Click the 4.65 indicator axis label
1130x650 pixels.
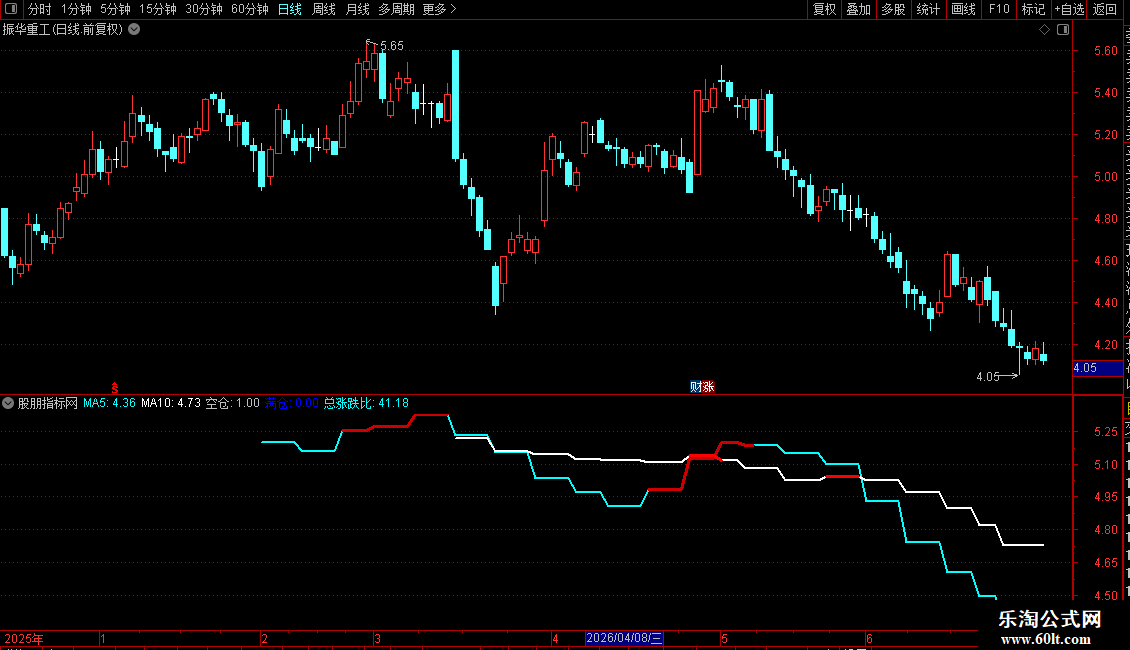pyautogui.click(x=1105, y=563)
